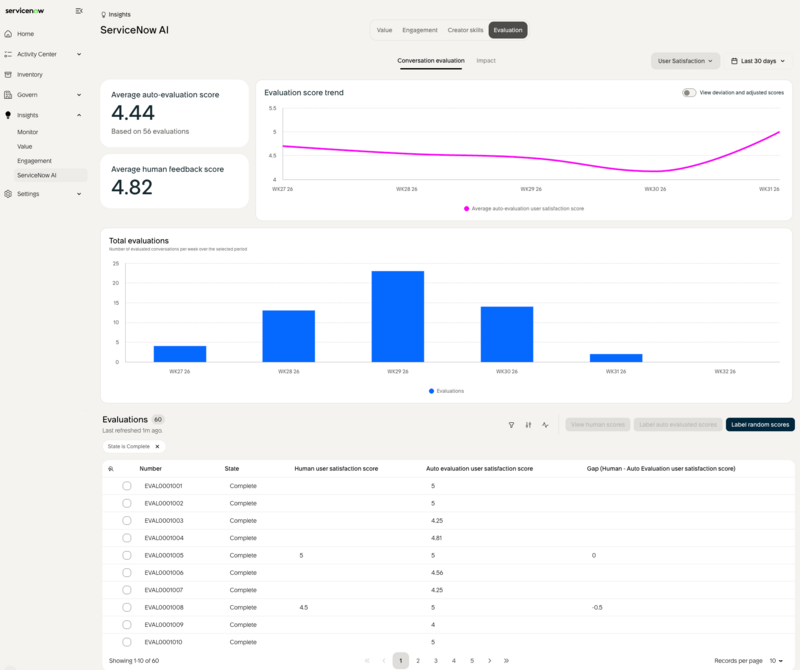
Task: Click the View human scores button
Action: [x=597, y=425]
